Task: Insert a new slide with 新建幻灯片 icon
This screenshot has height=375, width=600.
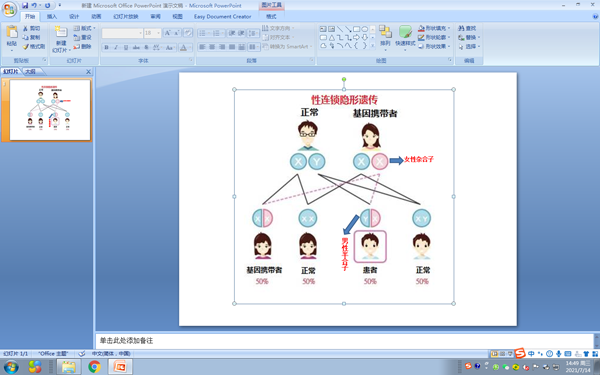Action: pyautogui.click(x=61, y=31)
